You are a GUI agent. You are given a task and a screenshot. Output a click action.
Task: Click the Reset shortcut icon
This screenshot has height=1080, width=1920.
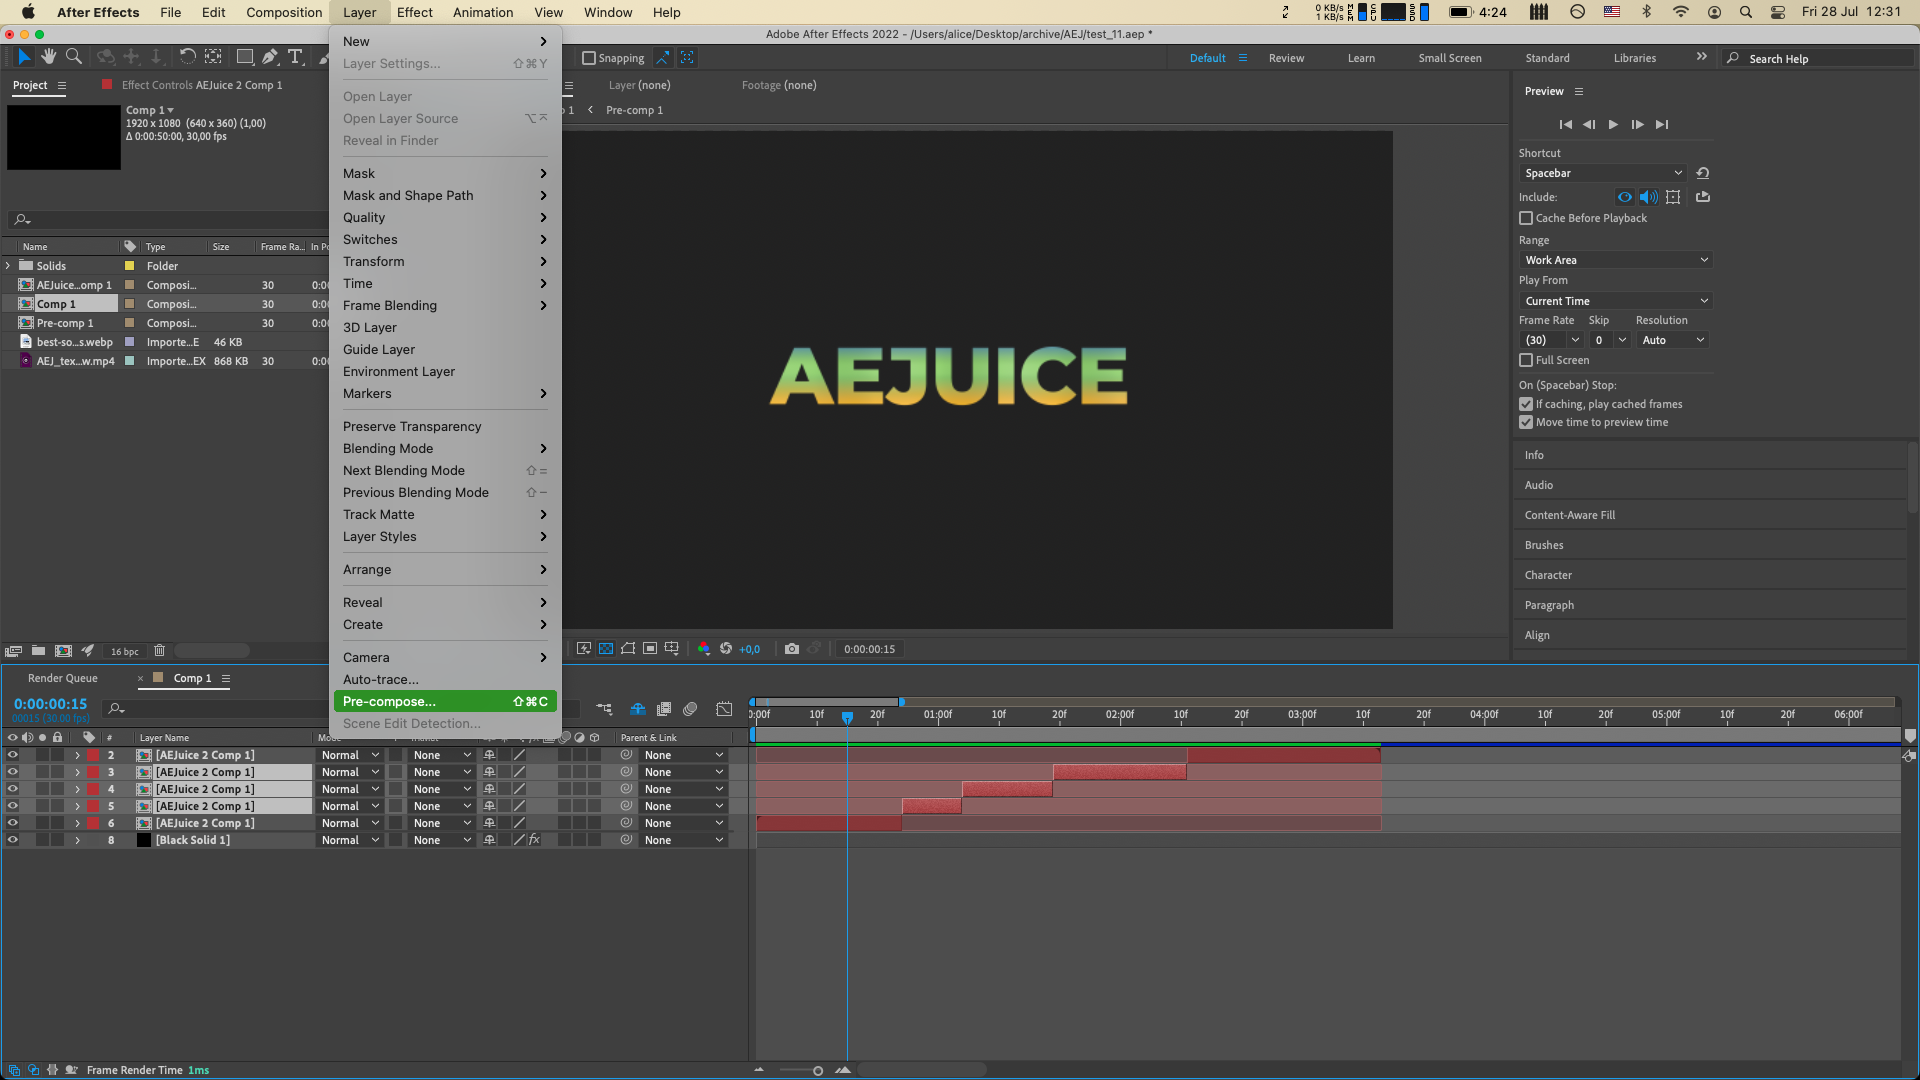tap(1703, 173)
